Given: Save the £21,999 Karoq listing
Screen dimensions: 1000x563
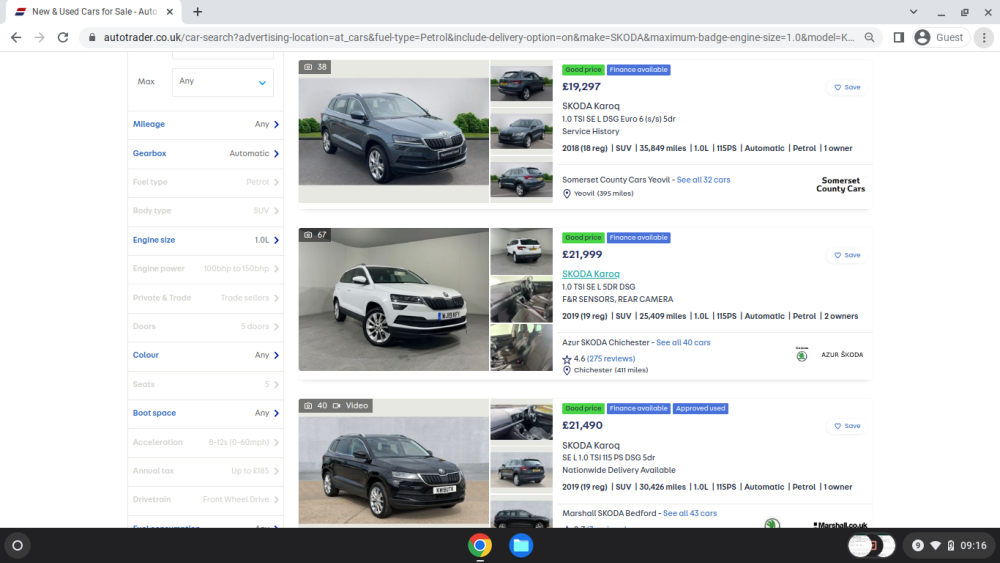Looking at the screenshot, I should pyautogui.click(x=848, y=255).
